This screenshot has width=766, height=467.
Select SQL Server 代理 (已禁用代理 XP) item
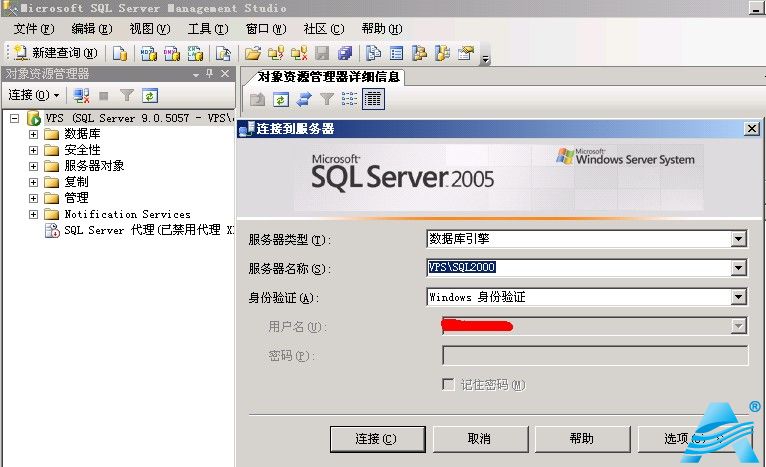(x=149, y=230)
